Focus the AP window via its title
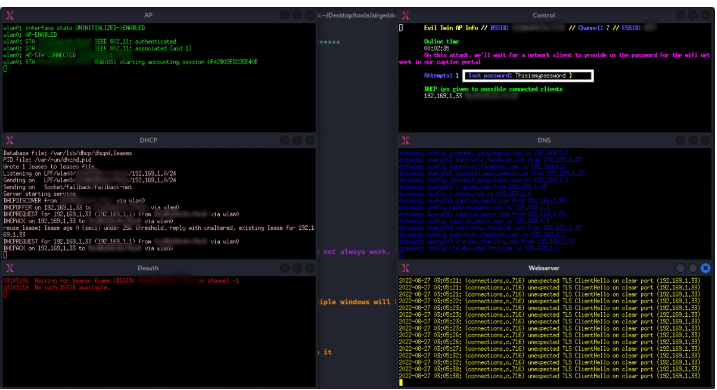Viewport: 717px width, 390px height. coord(148,16)
